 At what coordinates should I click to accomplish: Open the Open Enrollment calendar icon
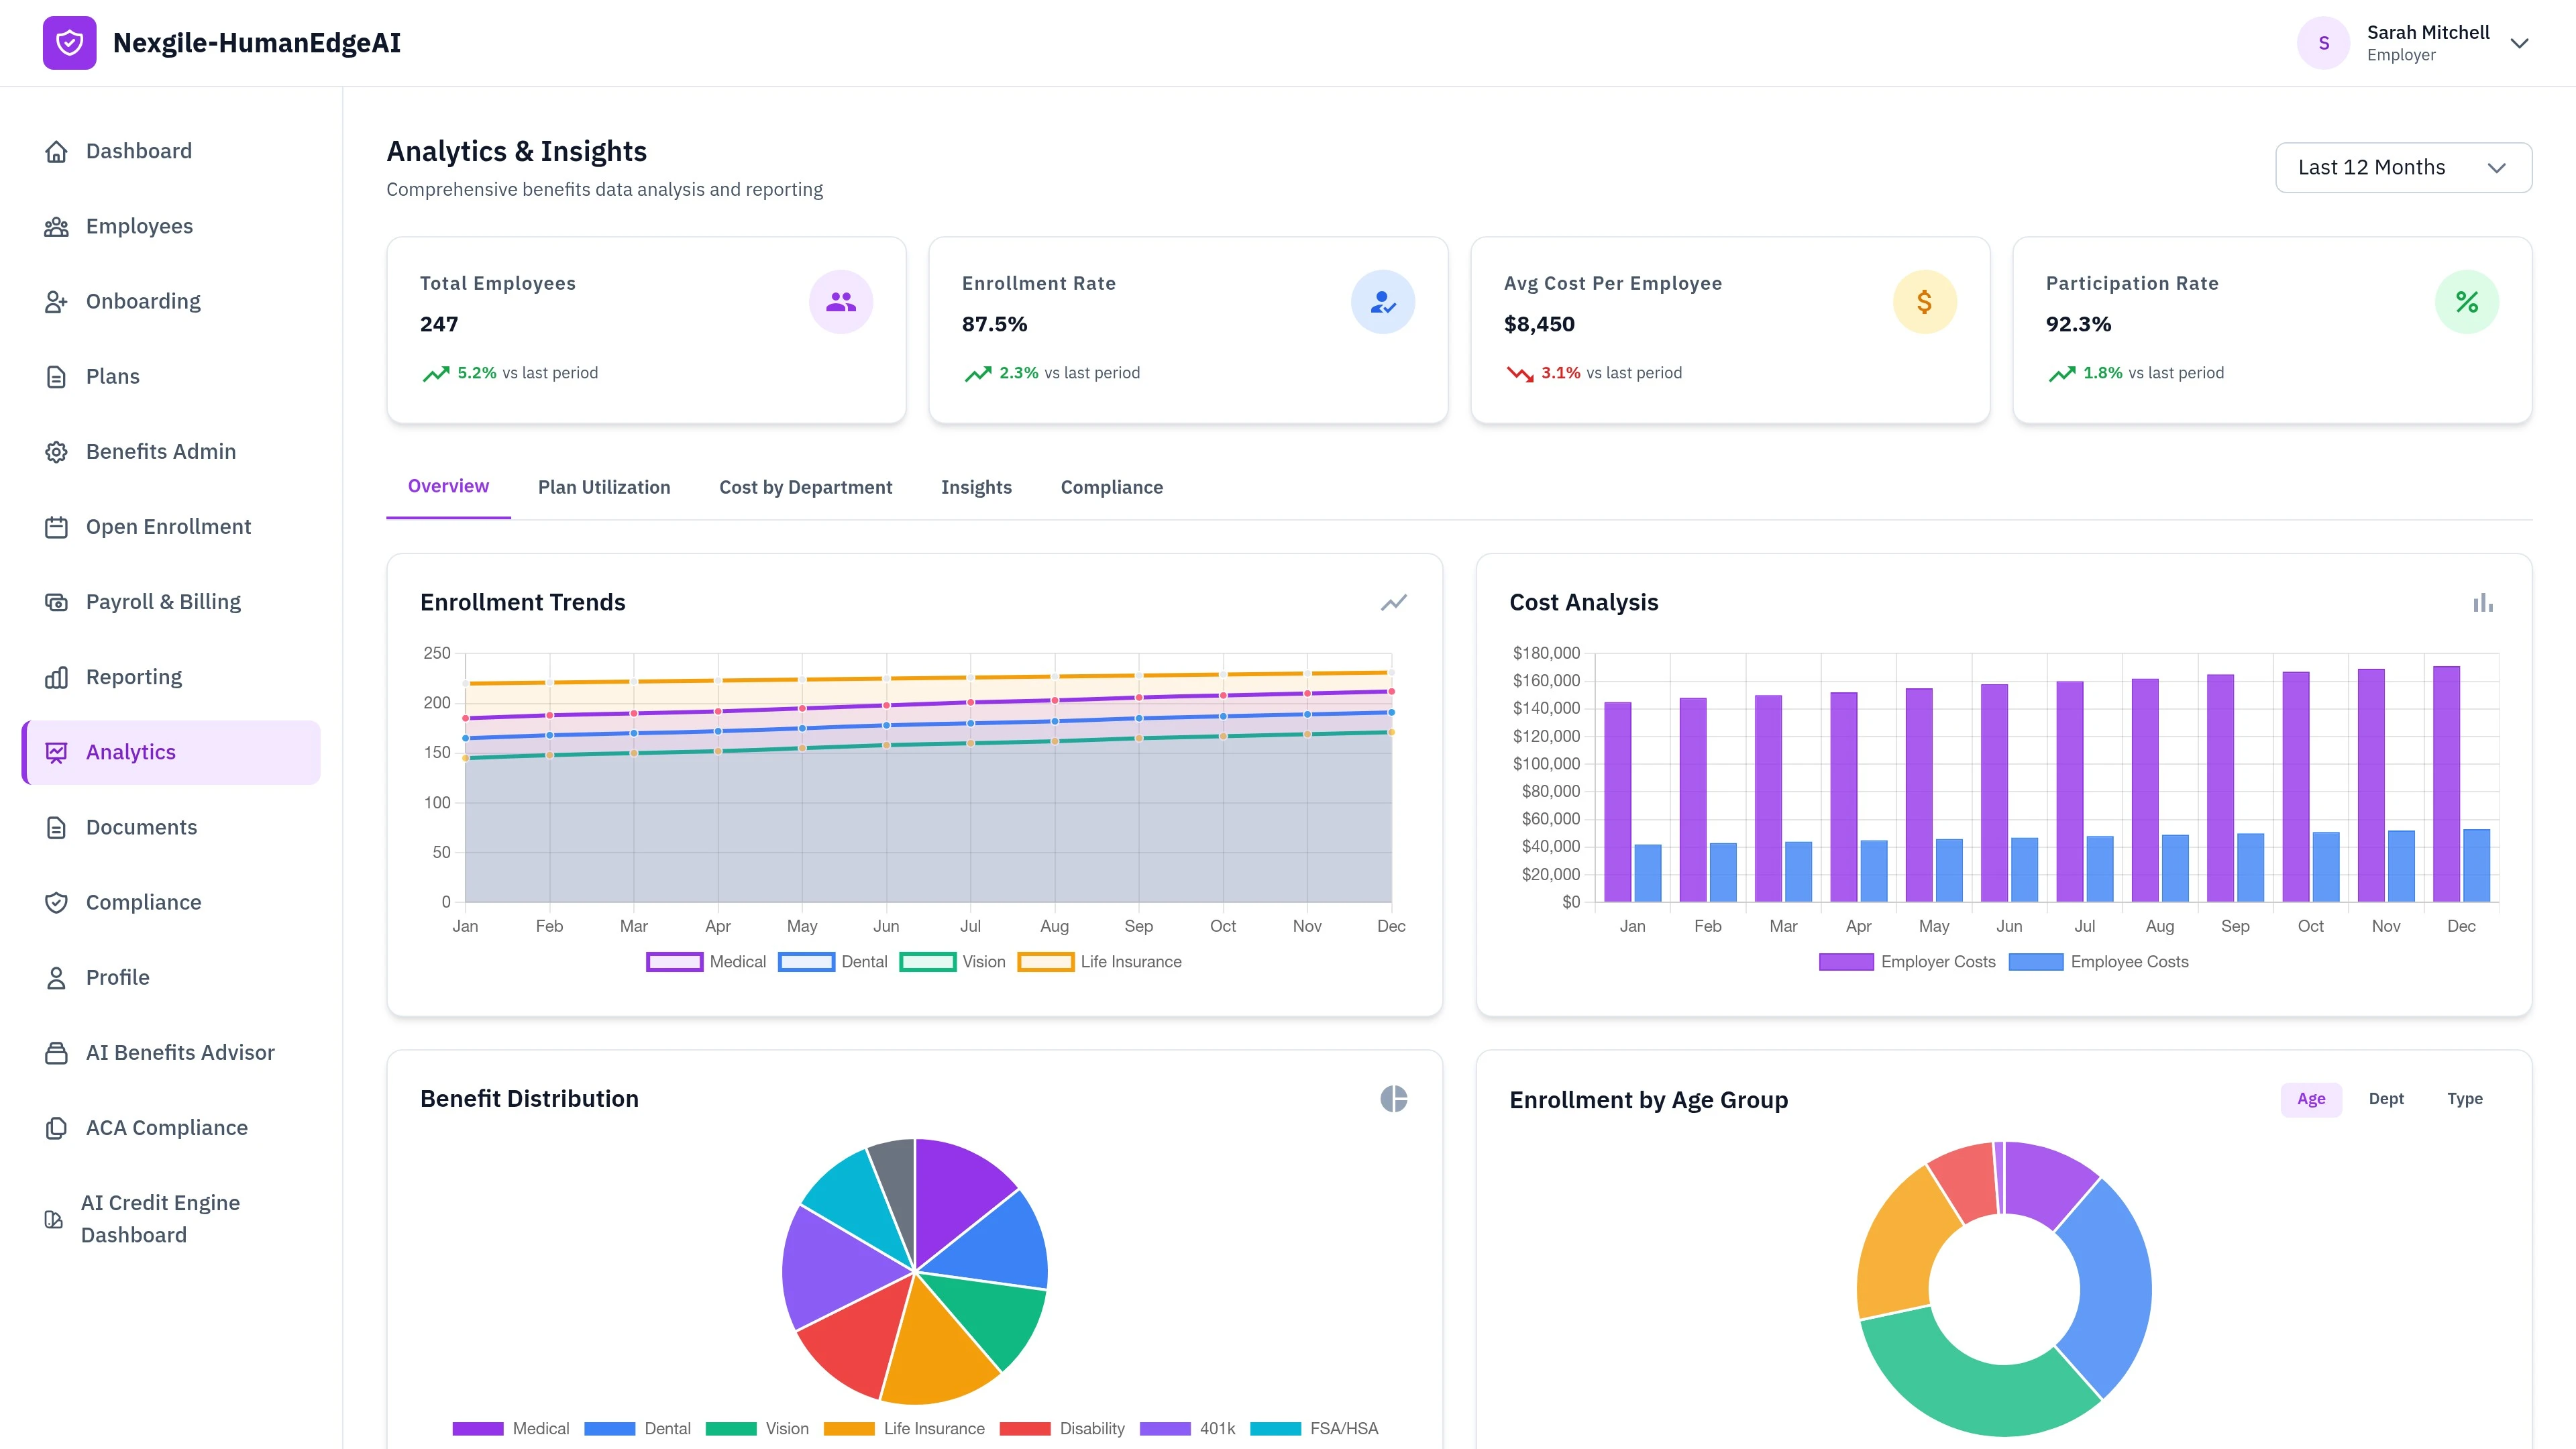[x=56, y=526]
